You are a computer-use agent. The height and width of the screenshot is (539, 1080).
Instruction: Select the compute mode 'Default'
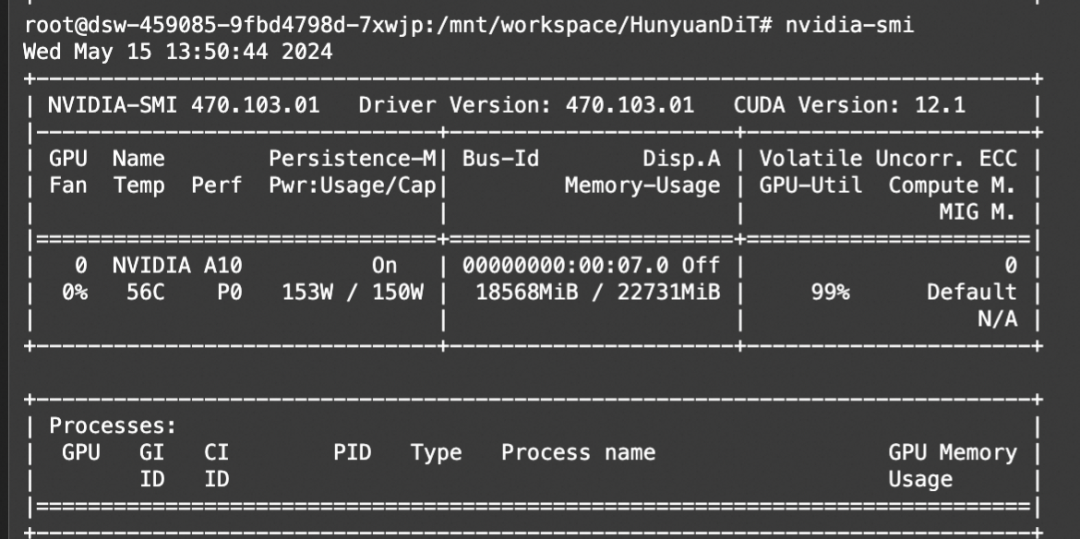point(972,293)
